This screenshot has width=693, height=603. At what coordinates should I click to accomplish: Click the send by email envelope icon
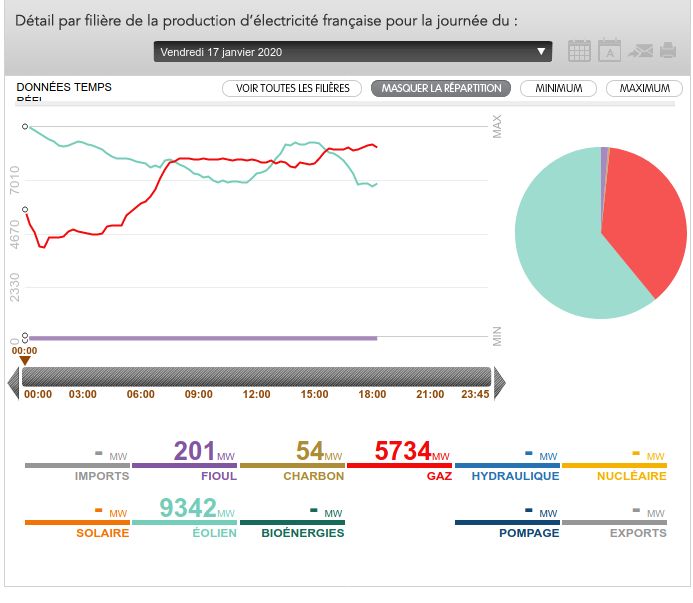[641, 51]
